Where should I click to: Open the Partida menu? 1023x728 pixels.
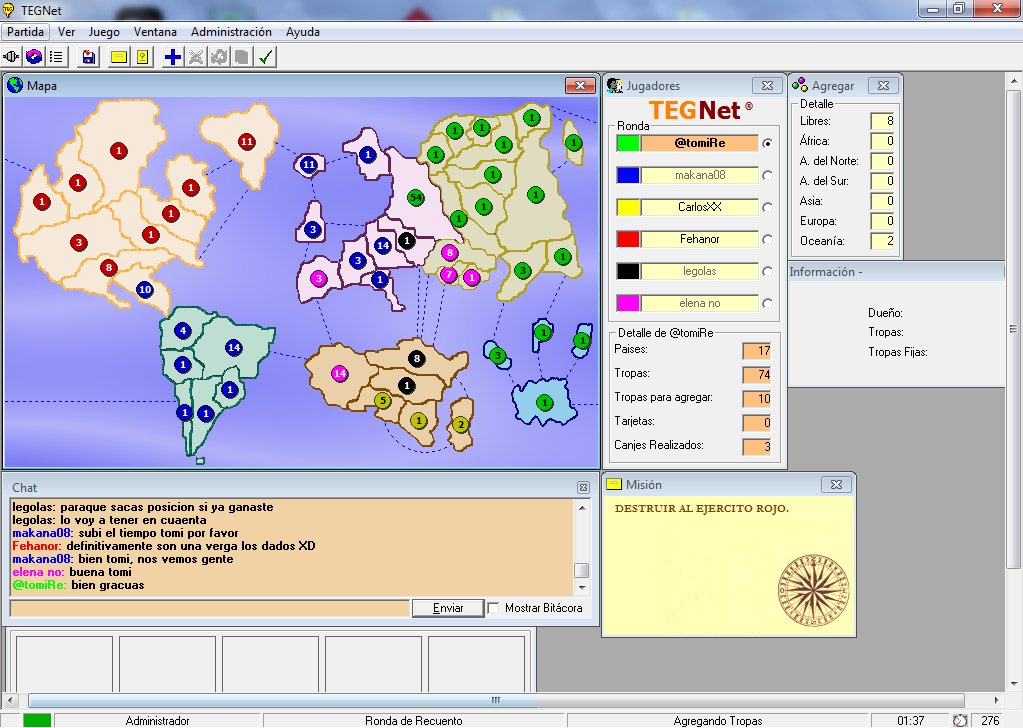[x=25, y=32]
